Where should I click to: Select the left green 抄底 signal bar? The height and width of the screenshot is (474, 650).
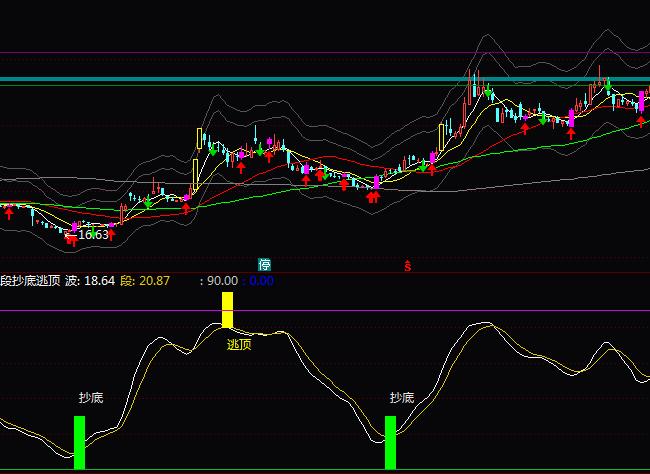click(80, 442)
